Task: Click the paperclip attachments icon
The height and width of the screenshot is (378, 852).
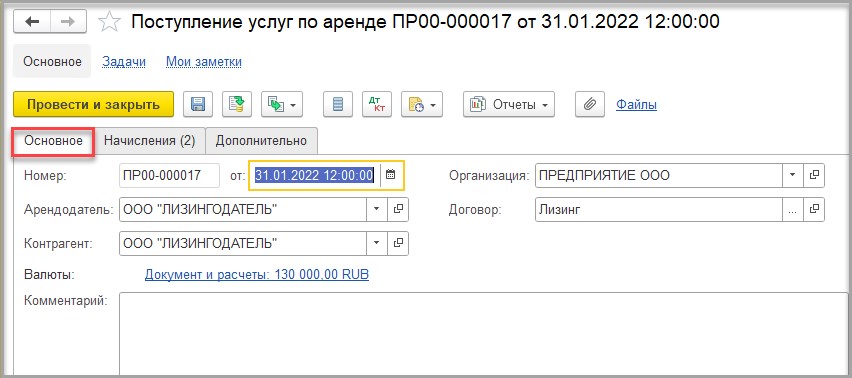Action: [590, 104]
